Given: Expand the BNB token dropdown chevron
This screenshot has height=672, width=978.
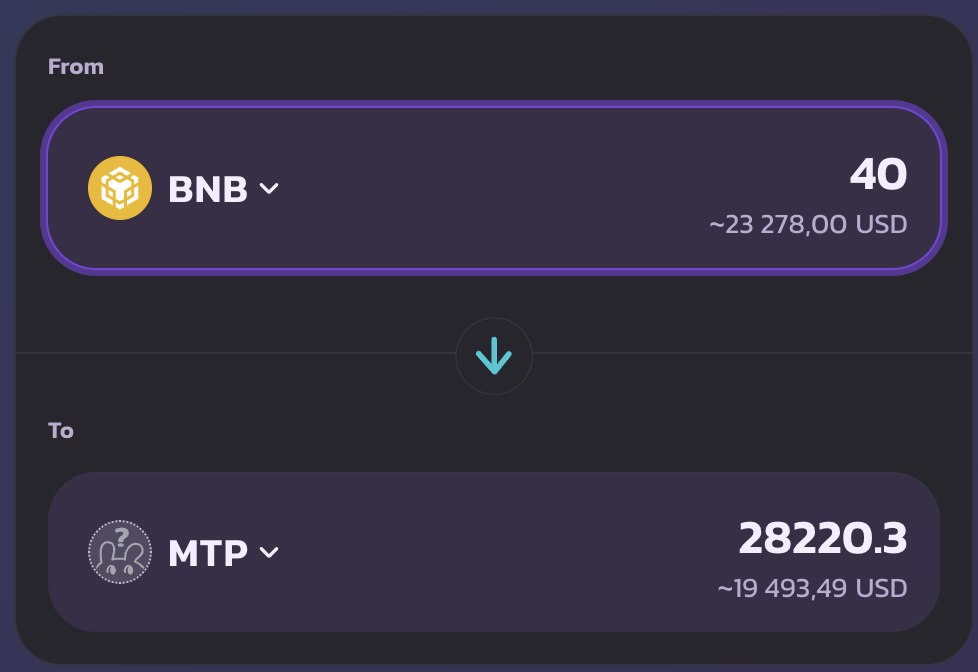Looking at the screenshot, I should pyautogui.click(x=269, y=188).
